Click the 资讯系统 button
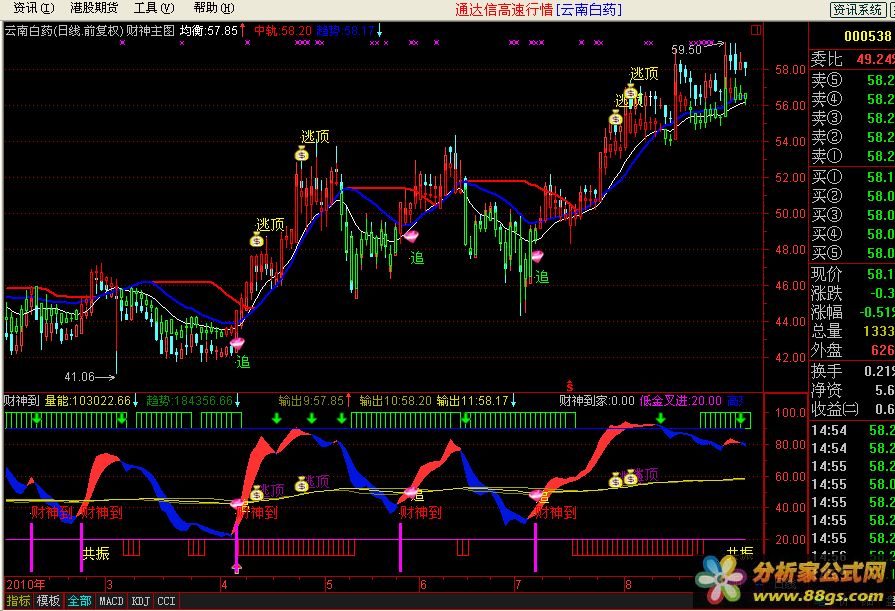This screenshot has height=611, width=895. [857, 9]
